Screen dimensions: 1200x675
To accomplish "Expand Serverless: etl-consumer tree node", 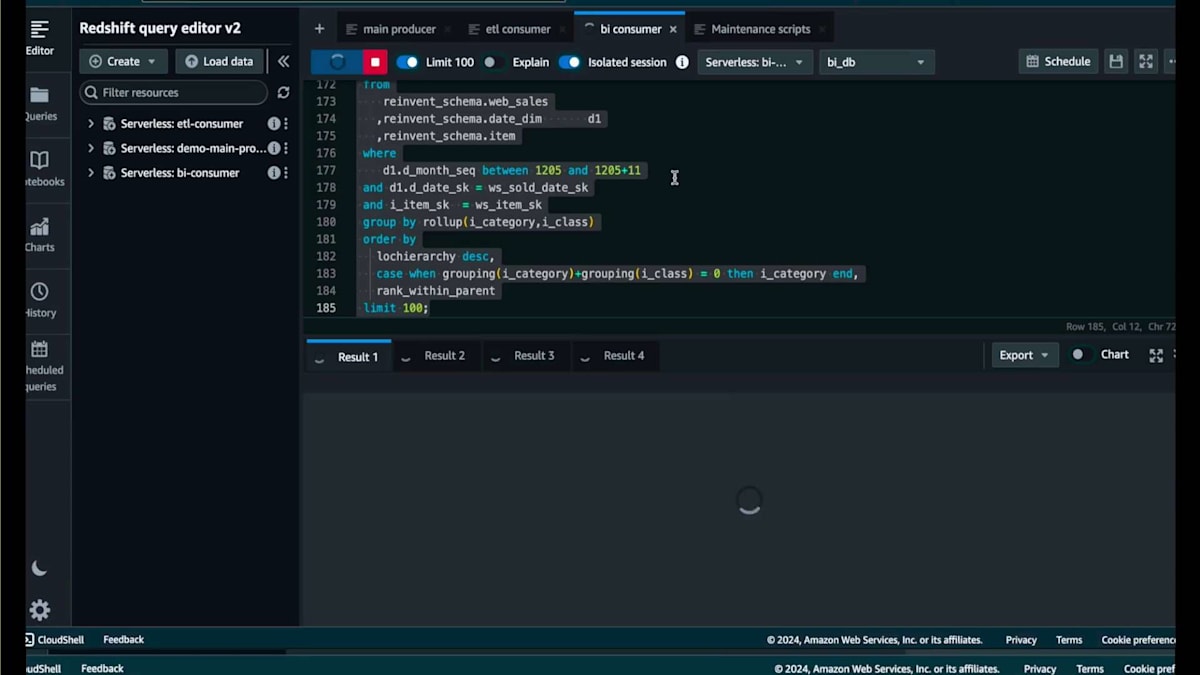I will (x=91, y=124).
